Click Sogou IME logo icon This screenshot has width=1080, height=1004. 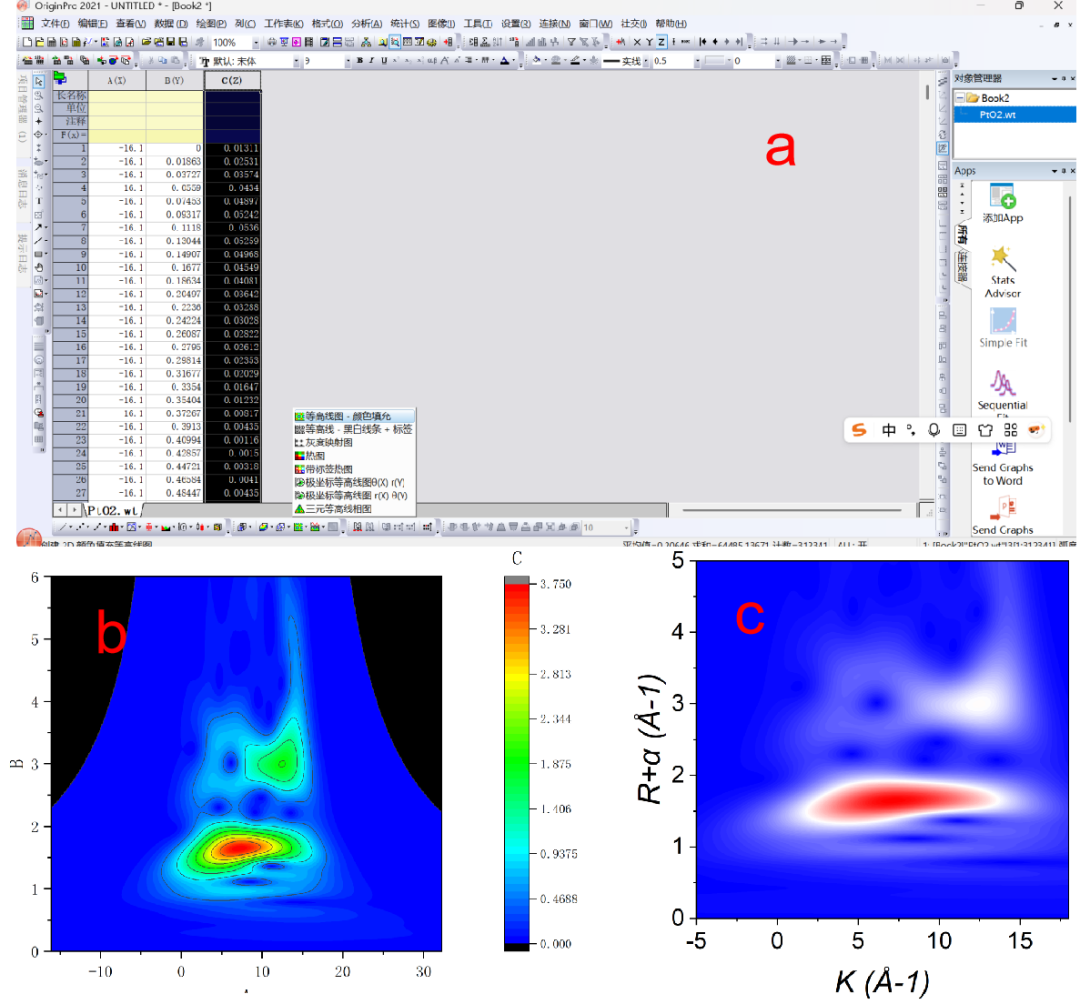click(x=859, y=430)
